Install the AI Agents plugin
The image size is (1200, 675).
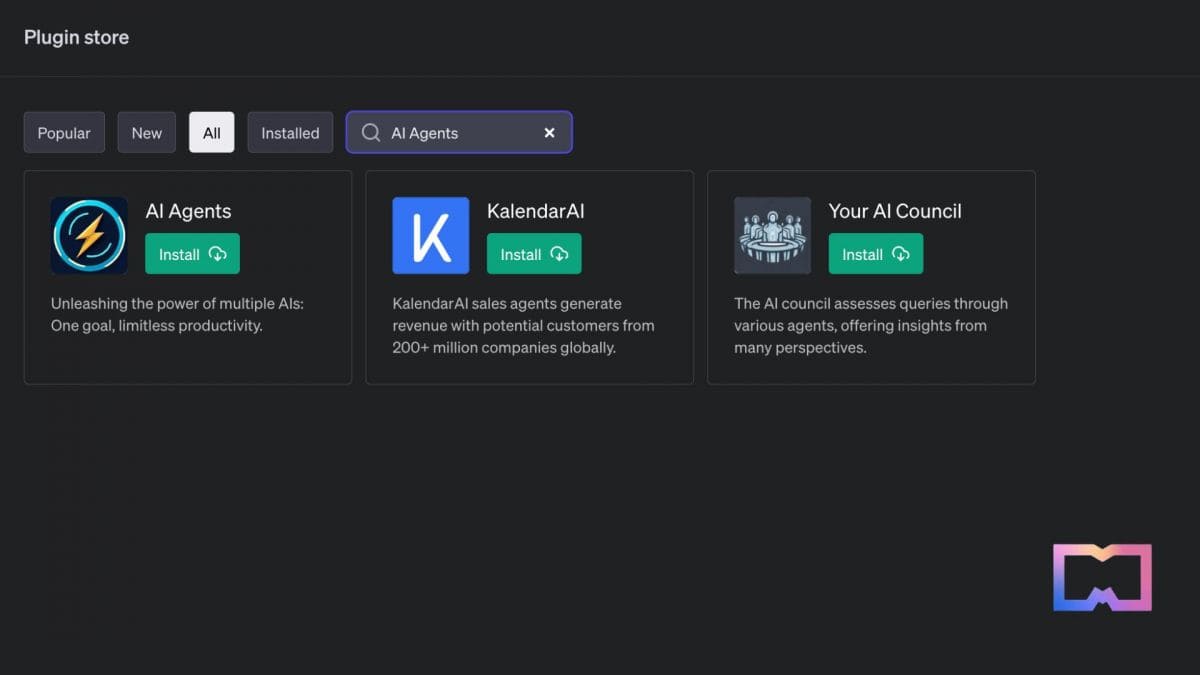point(192,254)
